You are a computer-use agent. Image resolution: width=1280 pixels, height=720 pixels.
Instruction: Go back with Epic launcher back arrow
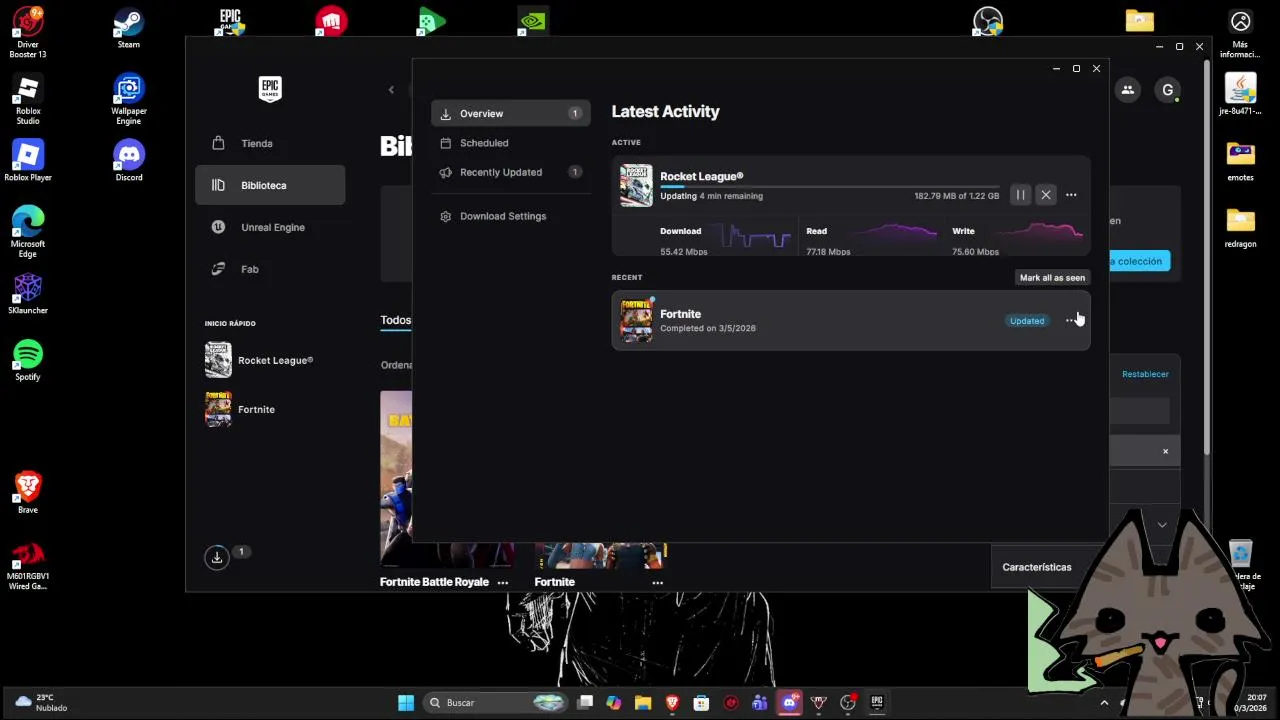tap(391, 90)
